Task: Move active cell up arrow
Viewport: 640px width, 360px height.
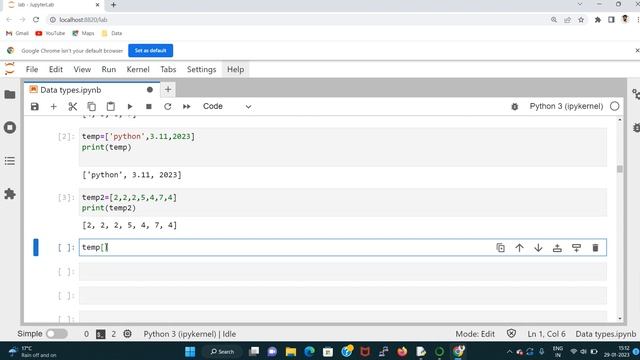Action: coord(519,248)
